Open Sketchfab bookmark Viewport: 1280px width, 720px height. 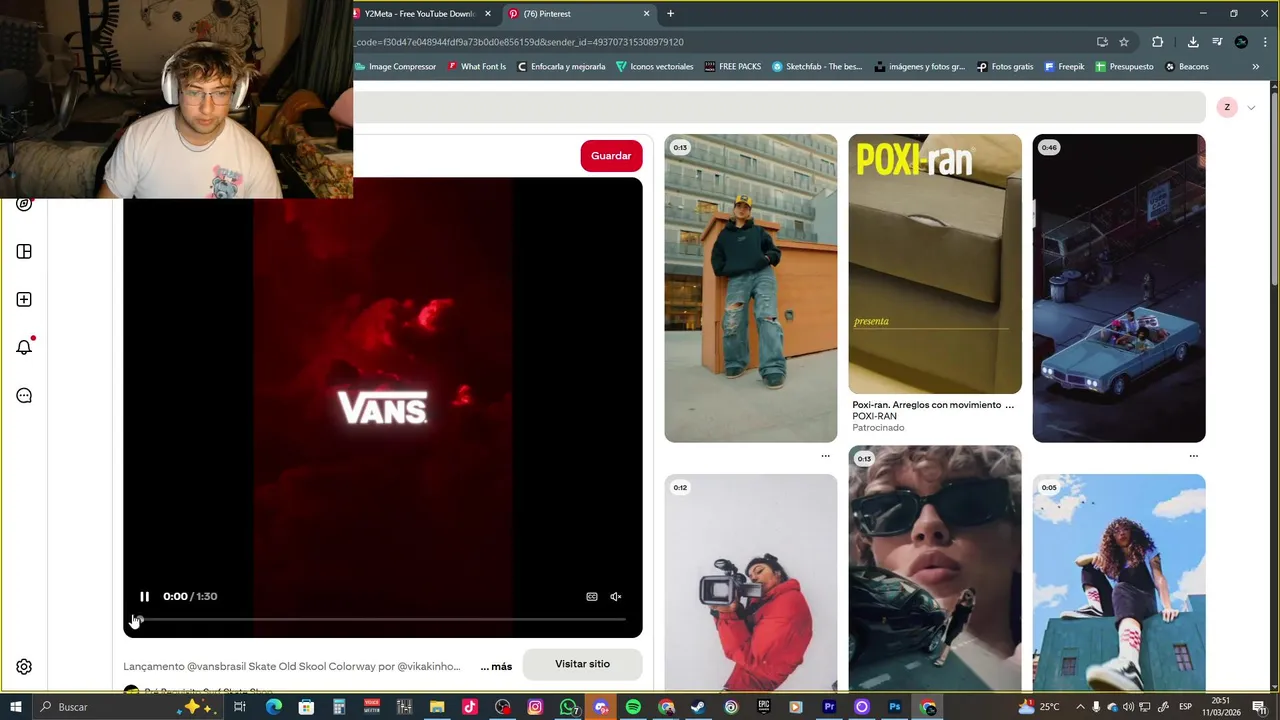click(816, 67)
